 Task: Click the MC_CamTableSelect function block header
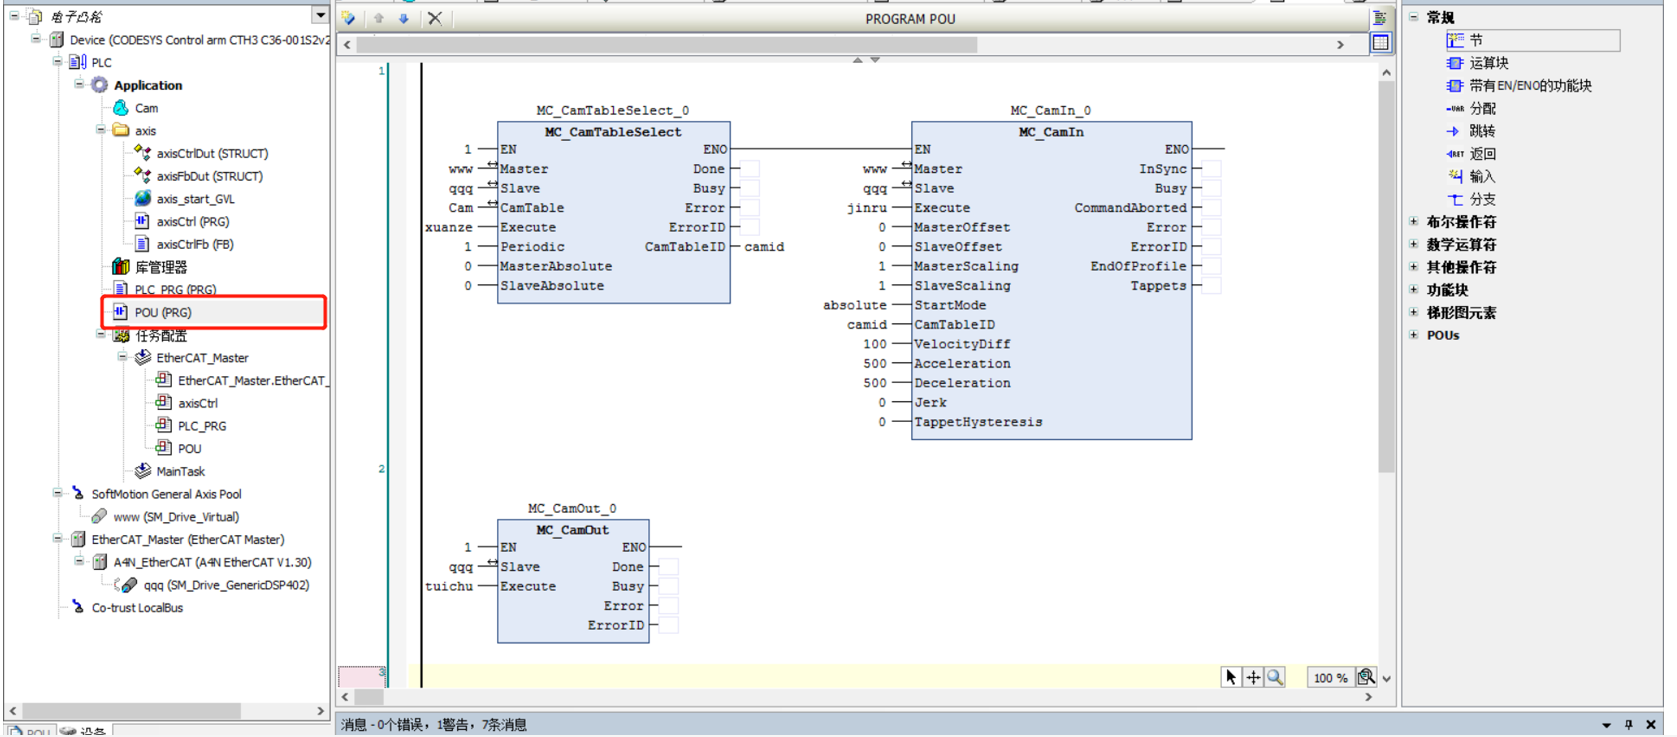click(x=613, y=132)
